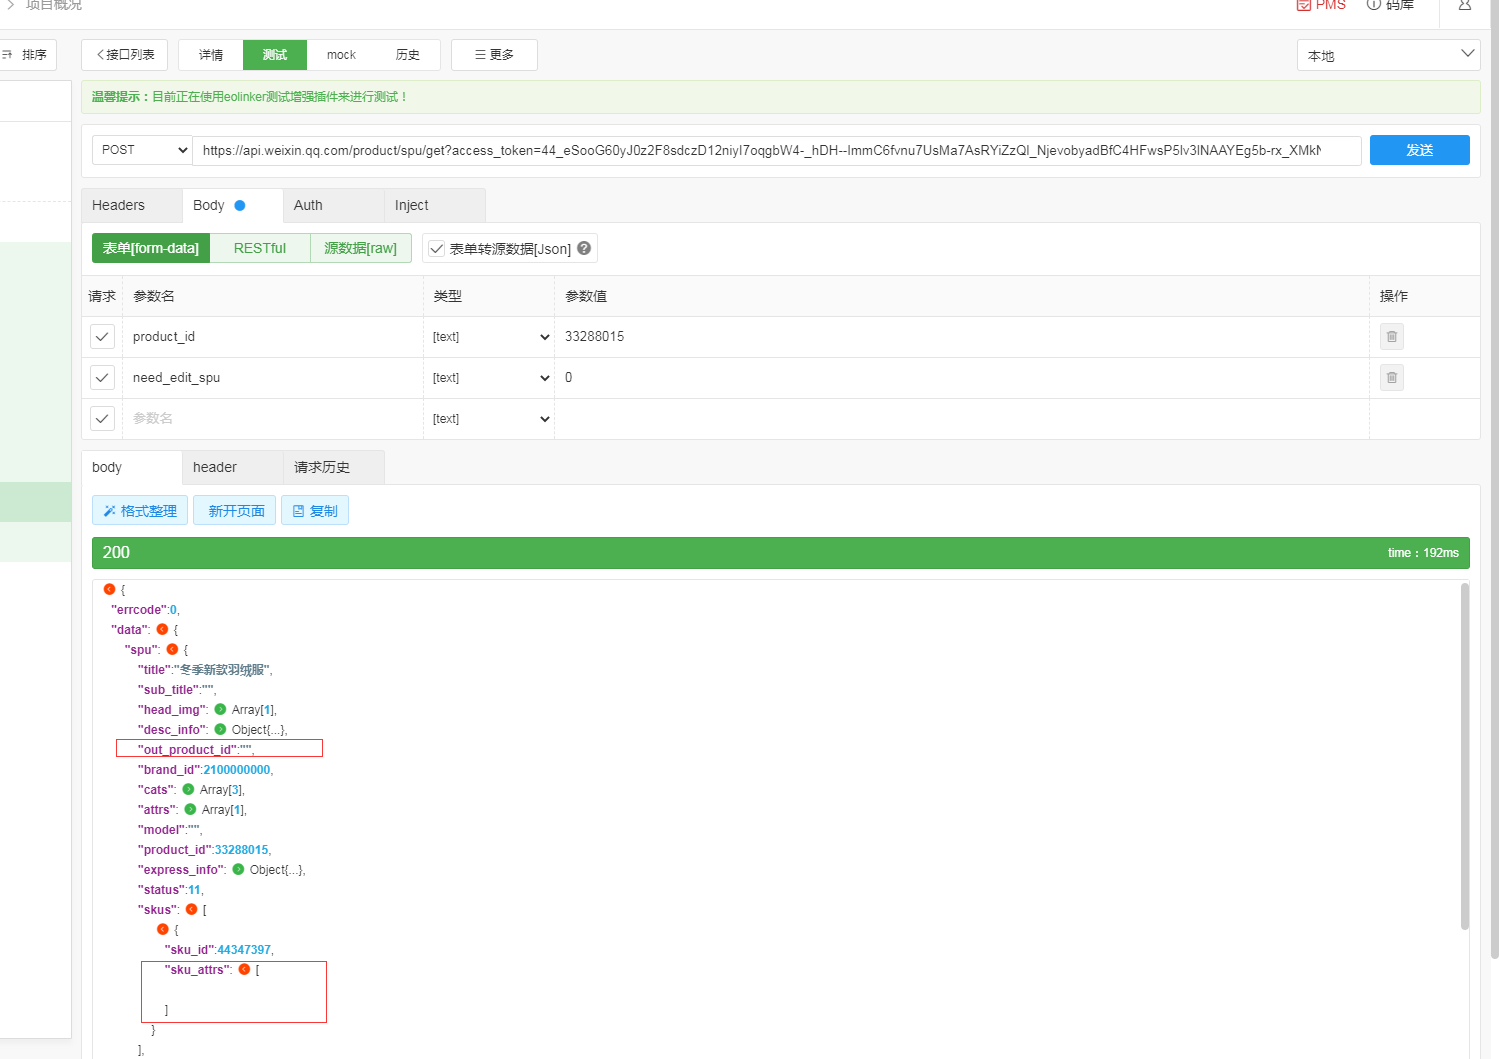Expand the "head_img" array node
The height and width of the screenshot is (1059, 1499).
coord(220,710)
